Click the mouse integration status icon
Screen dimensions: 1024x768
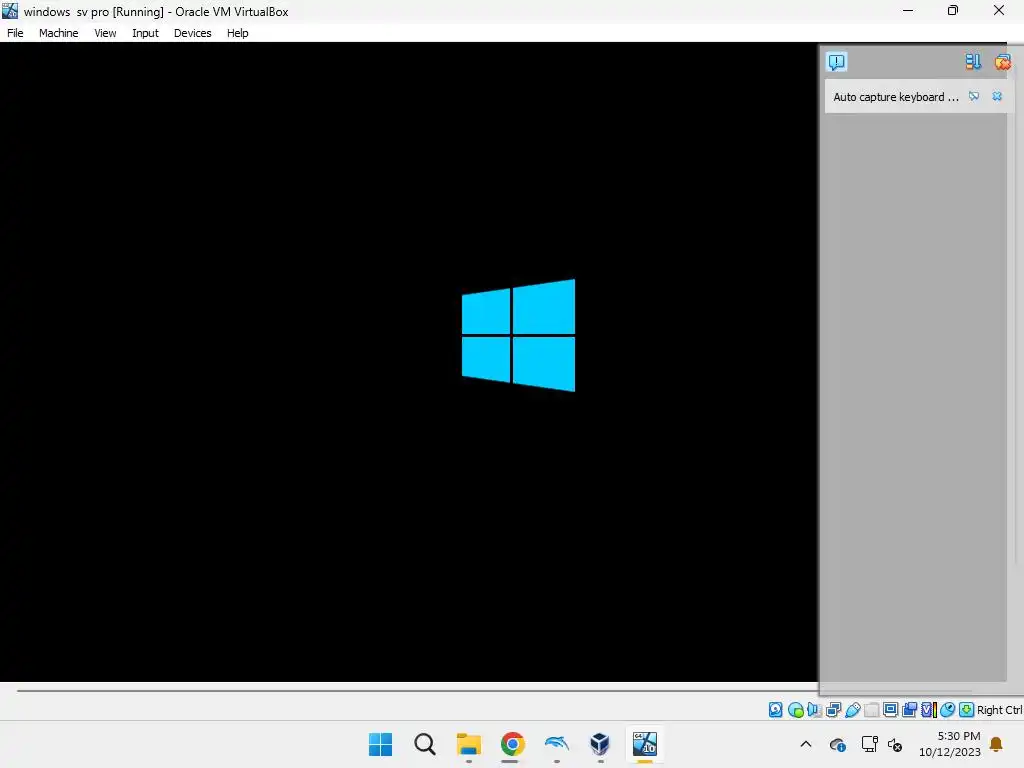948,710
